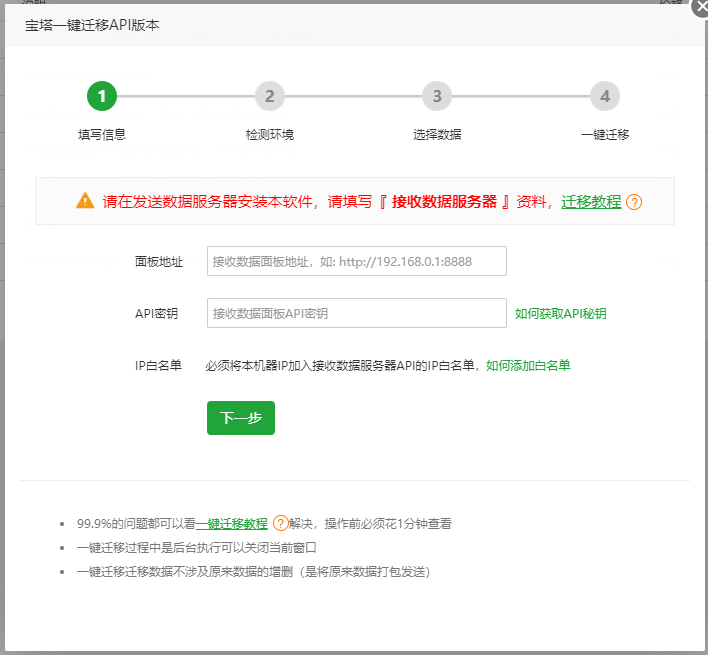This screenshot has height=655, width=708.
Task: Open the 一键迁移教程 link in footer notes
Action: point(232,523)
